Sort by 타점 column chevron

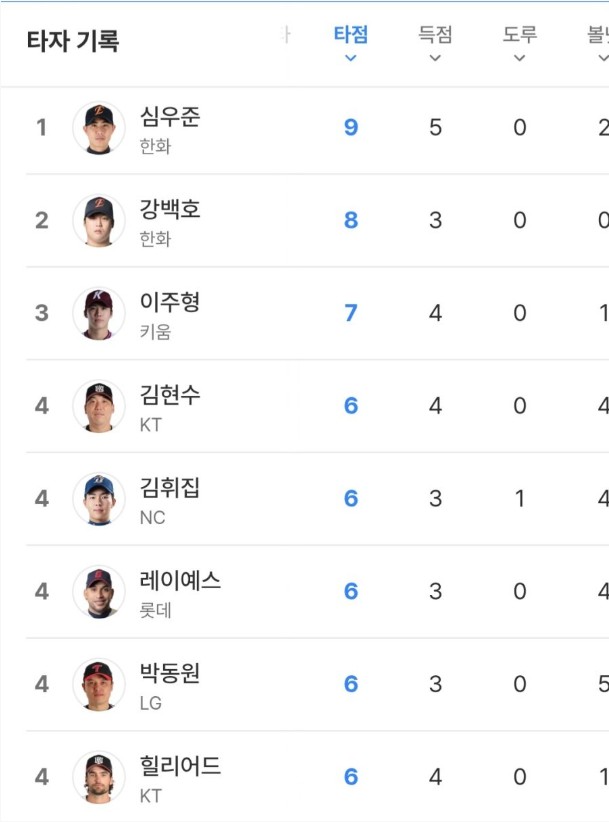point(351,58)
